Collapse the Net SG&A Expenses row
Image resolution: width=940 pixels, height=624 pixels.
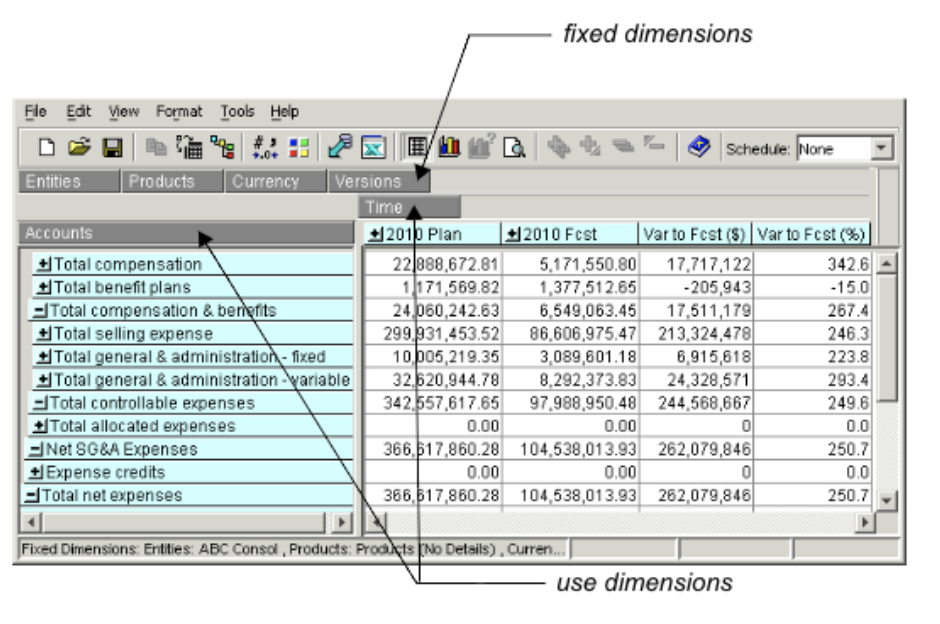coord(35,449)
